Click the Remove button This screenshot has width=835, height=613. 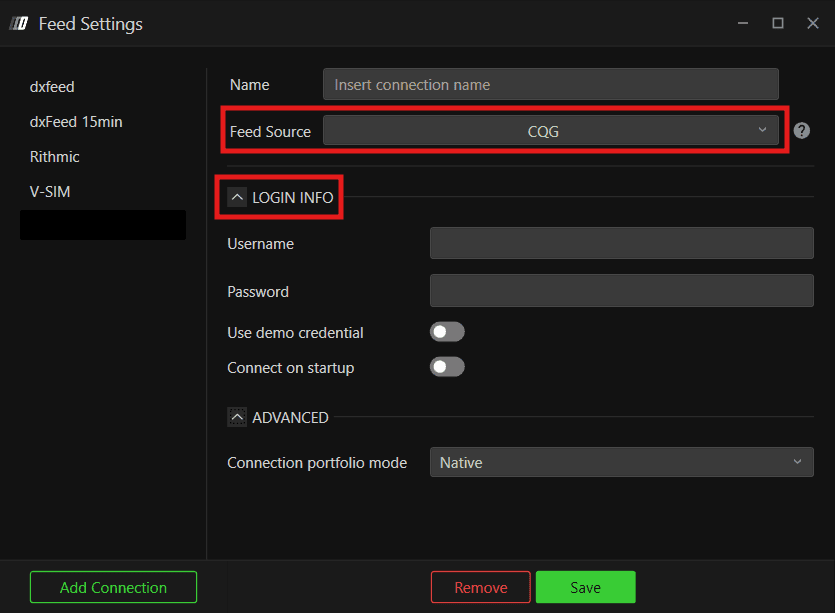pyautogui.click(x=480, y=587)
